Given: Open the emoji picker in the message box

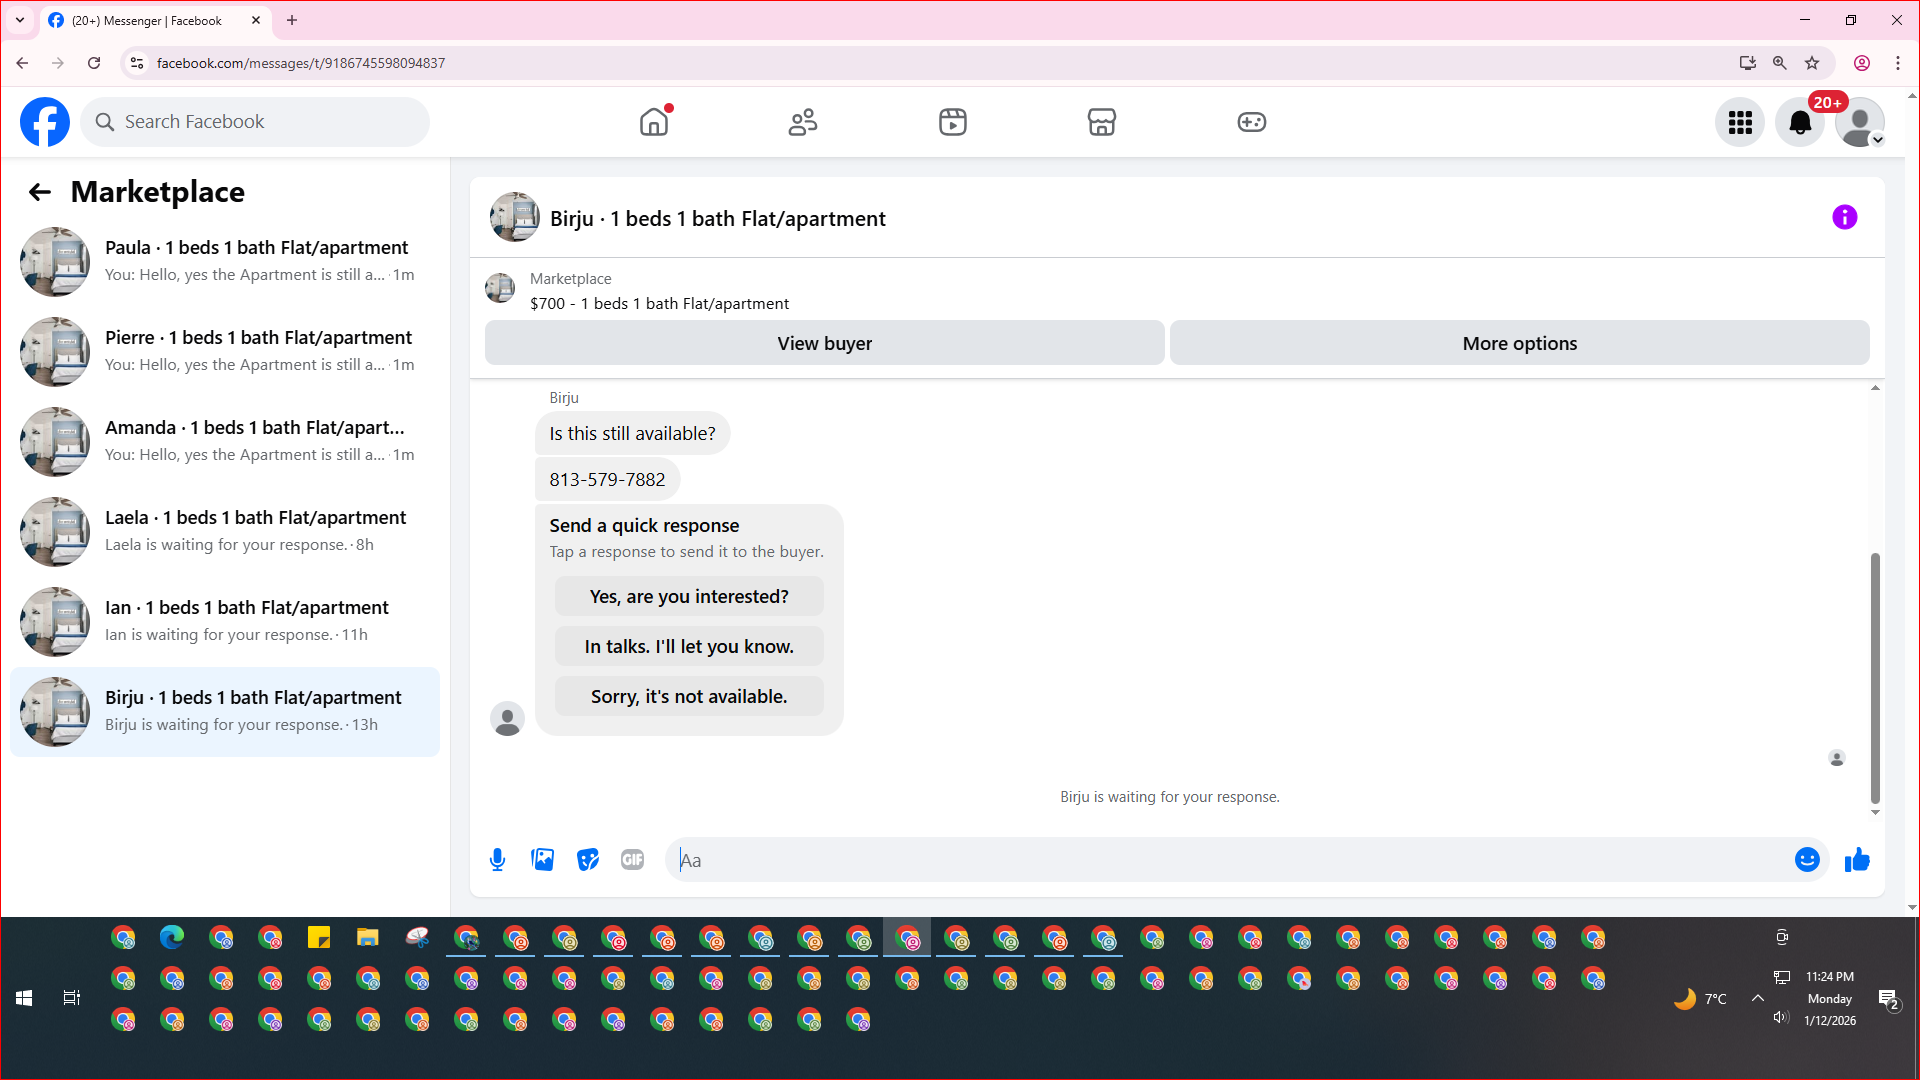Looking at the screenshot, I should pyautogui.click(x=1806, y=860).
